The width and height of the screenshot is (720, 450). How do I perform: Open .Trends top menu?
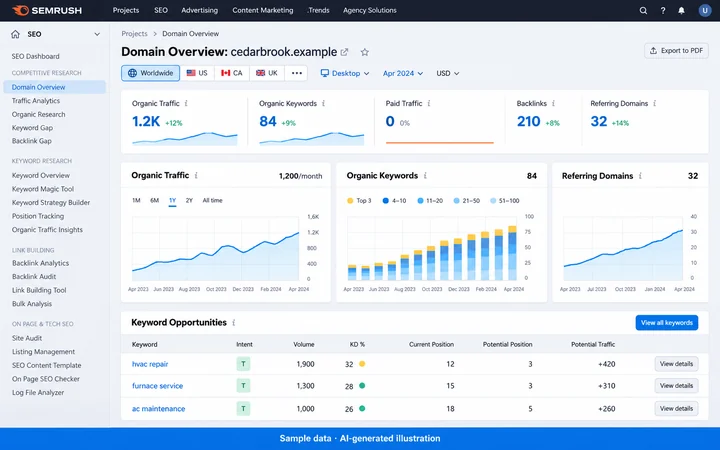point(318,10)
